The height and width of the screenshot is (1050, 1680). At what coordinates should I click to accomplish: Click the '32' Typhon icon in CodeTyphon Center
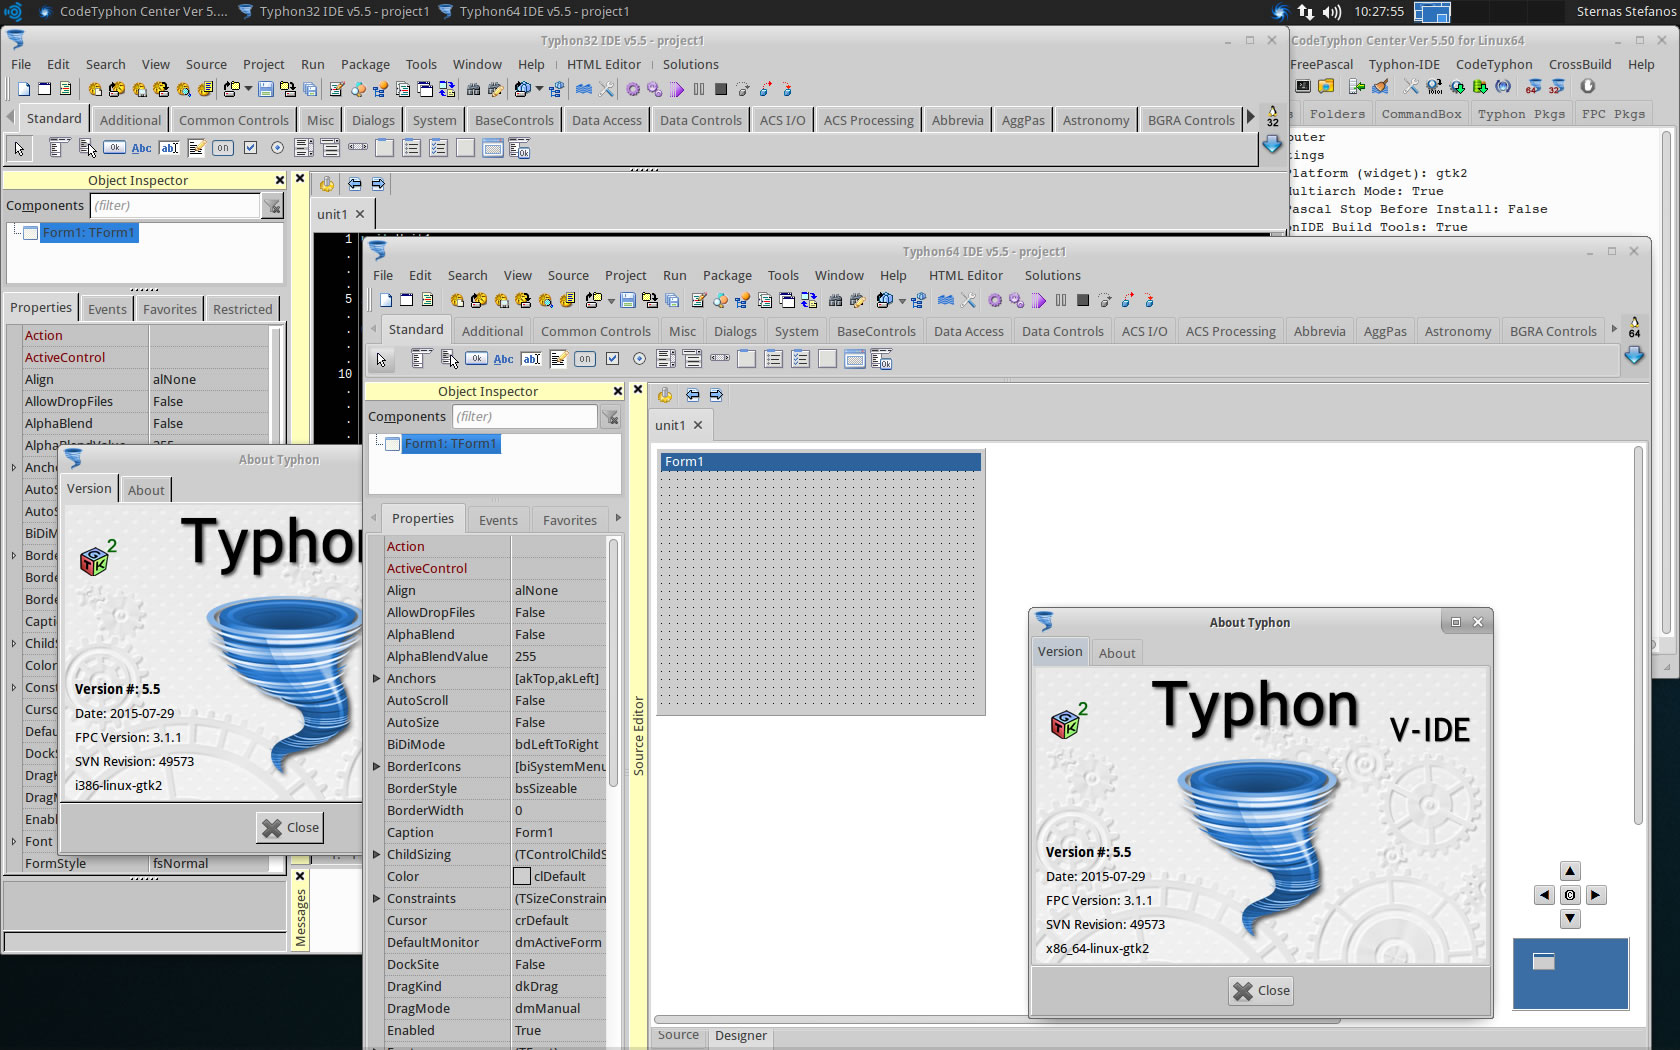click(x=1557, y=87)
